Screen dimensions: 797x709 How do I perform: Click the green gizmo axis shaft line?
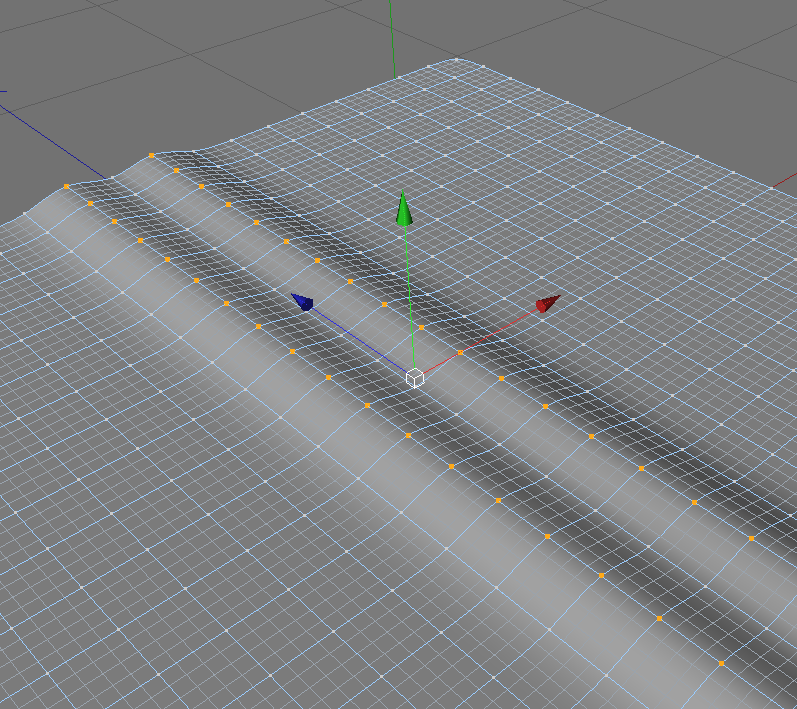[410, 297]
